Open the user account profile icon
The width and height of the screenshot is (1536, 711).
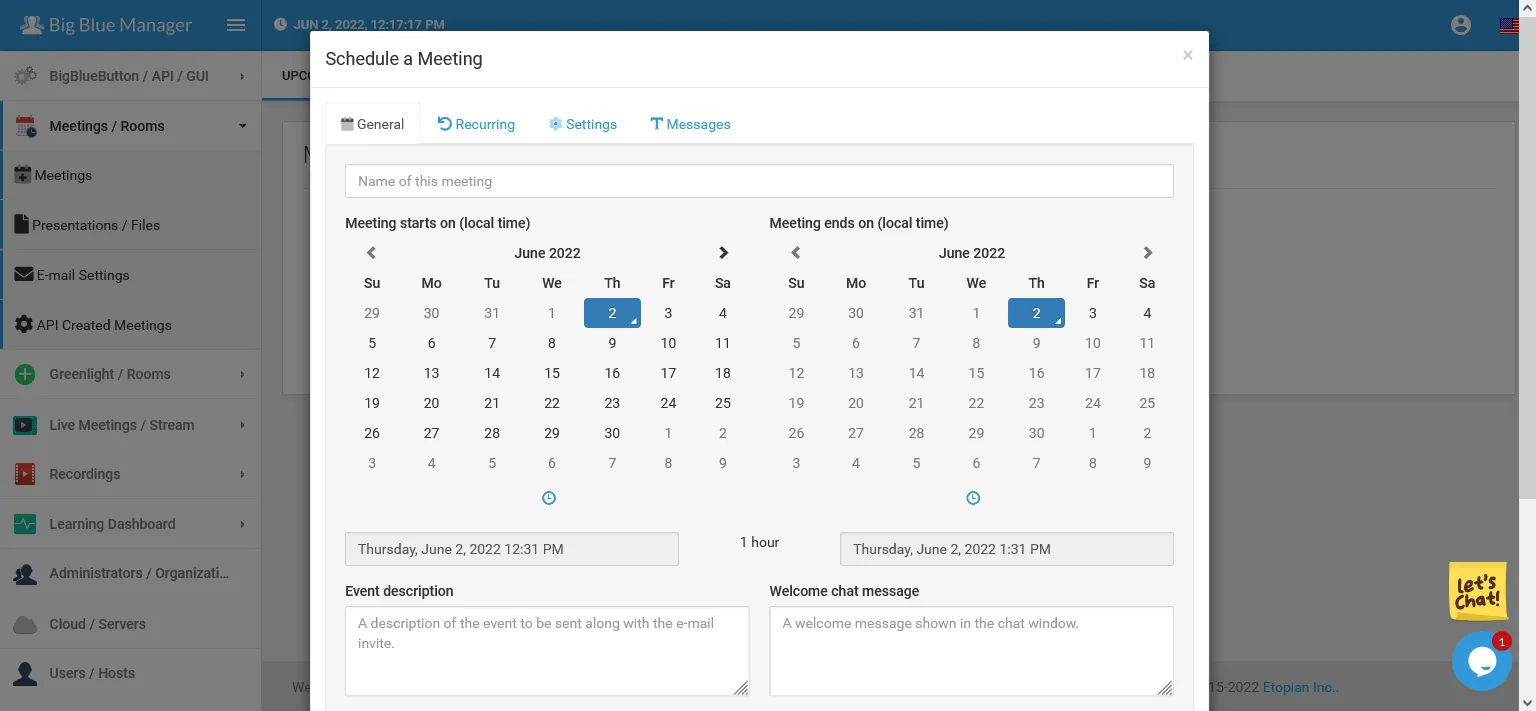[x=1460, y=25]
